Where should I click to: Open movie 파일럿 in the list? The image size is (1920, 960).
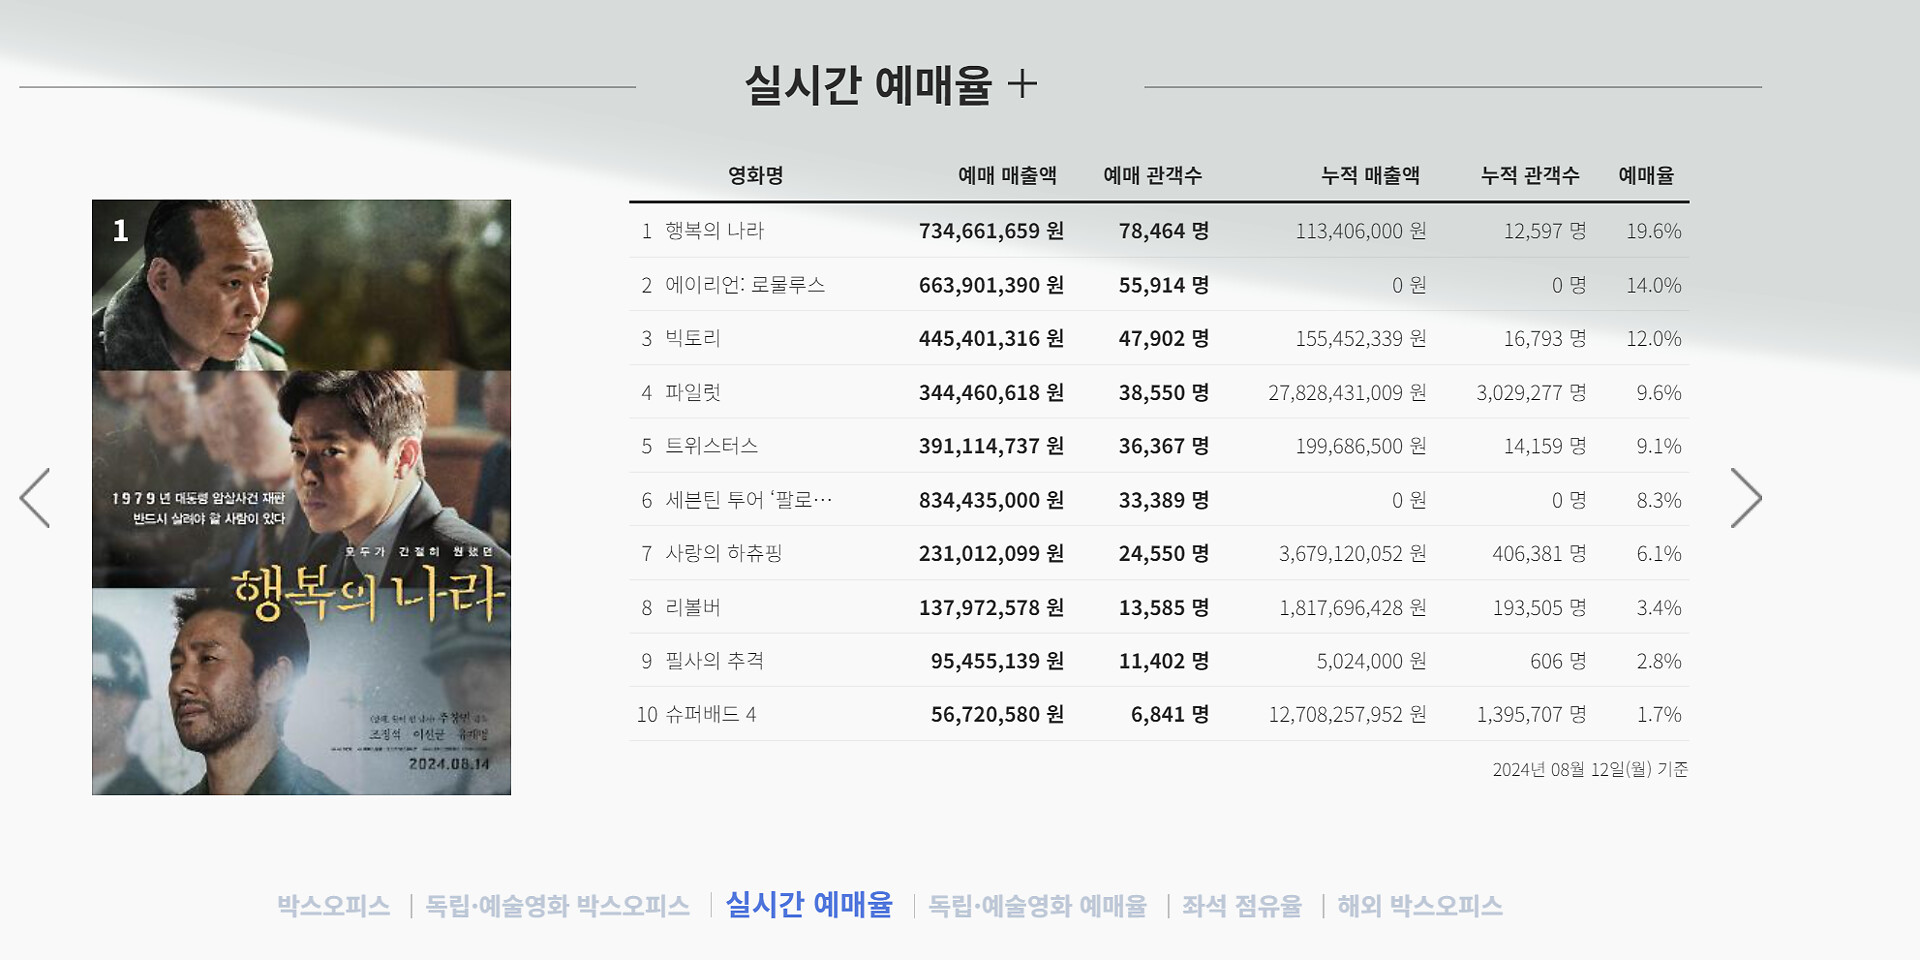click(693, 393)
